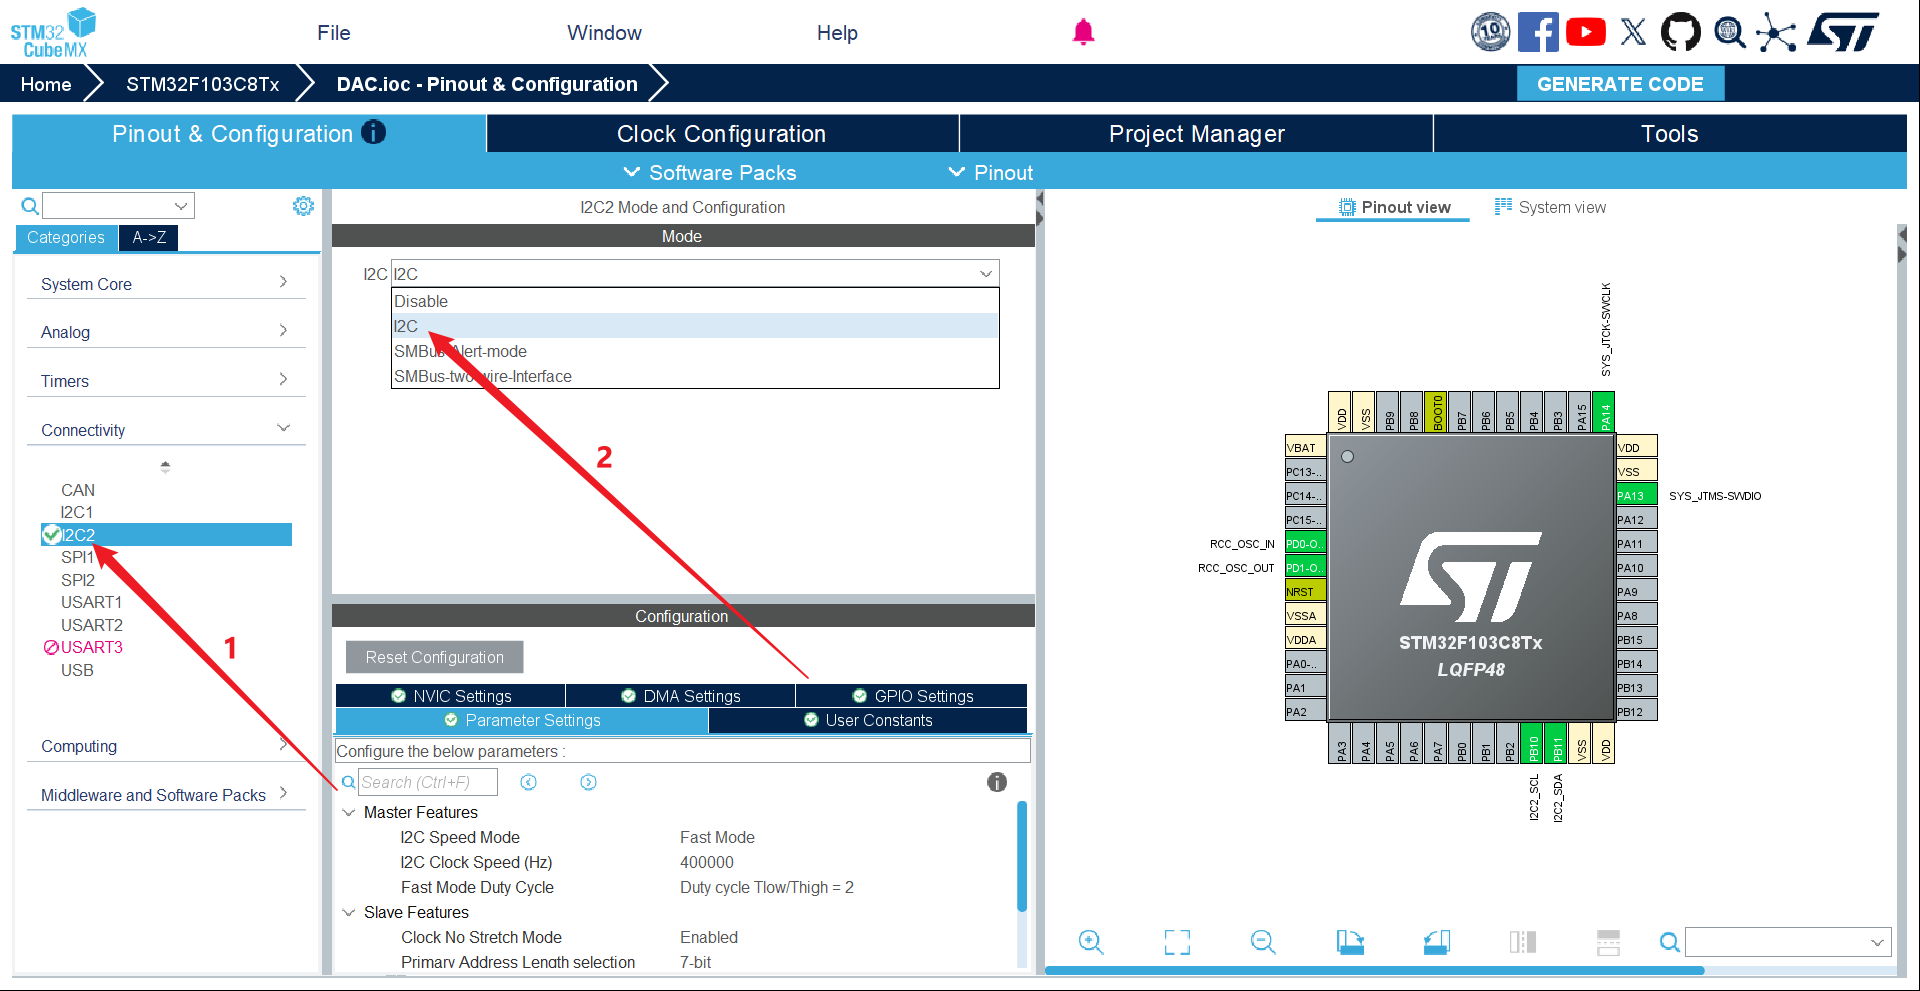Image resolution: width=1920 pixels, height=991 pixels.
Task: Click the fit-to-screen pinout icon
Action: [x=1177, y=942]
